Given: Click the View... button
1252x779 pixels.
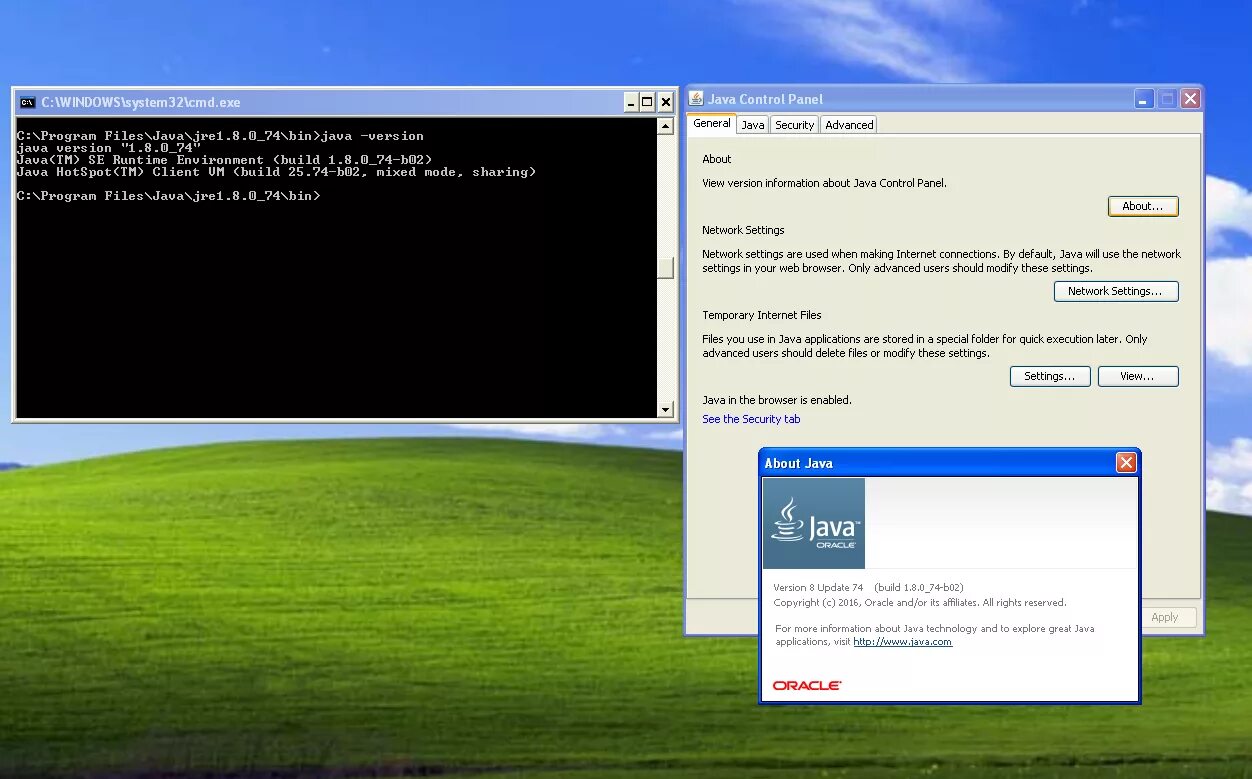Looking at the screenshot, I should coord(1138,376).
